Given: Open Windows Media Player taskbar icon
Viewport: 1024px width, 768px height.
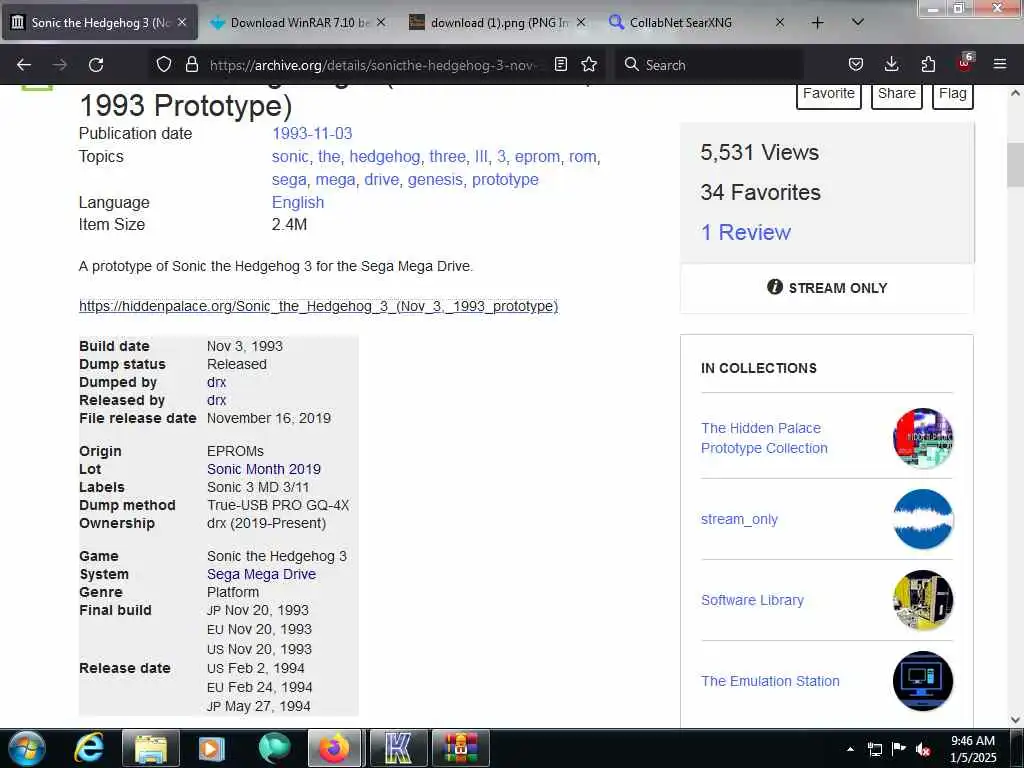Looking at the screenshot, I should coord(211,748).
